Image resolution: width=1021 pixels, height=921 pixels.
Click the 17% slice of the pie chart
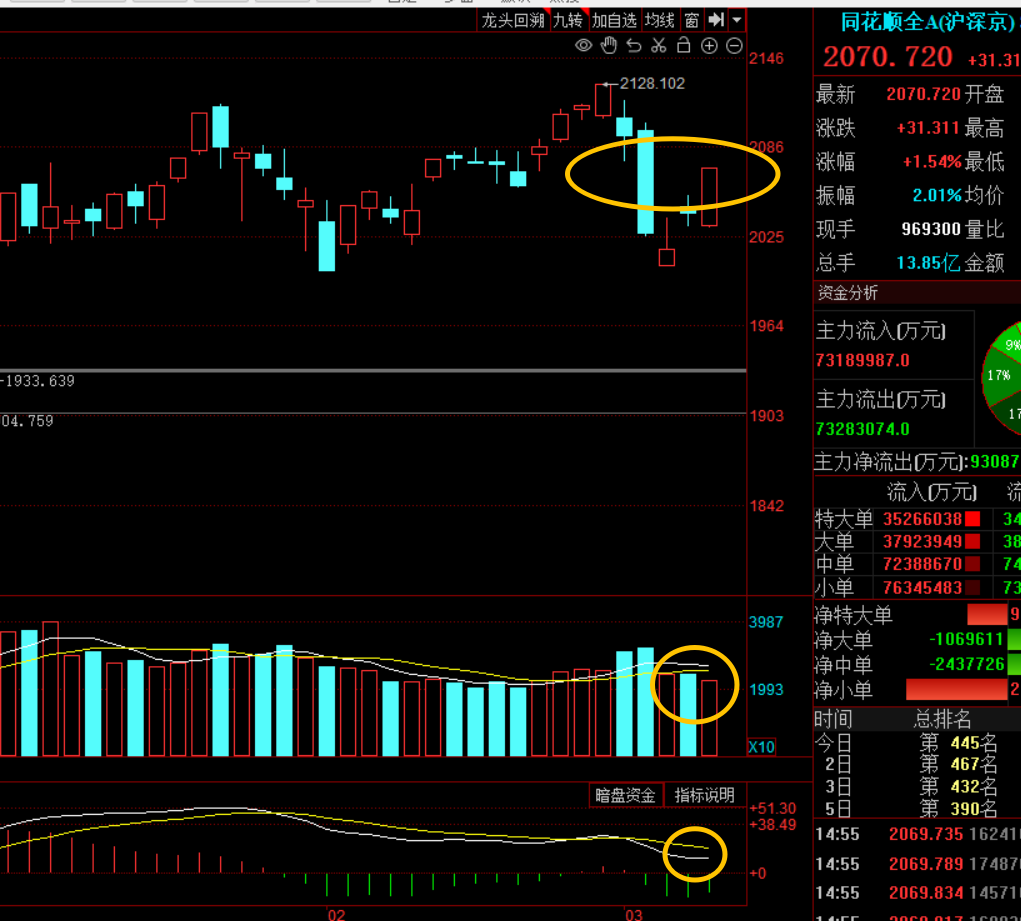(999, 376)
